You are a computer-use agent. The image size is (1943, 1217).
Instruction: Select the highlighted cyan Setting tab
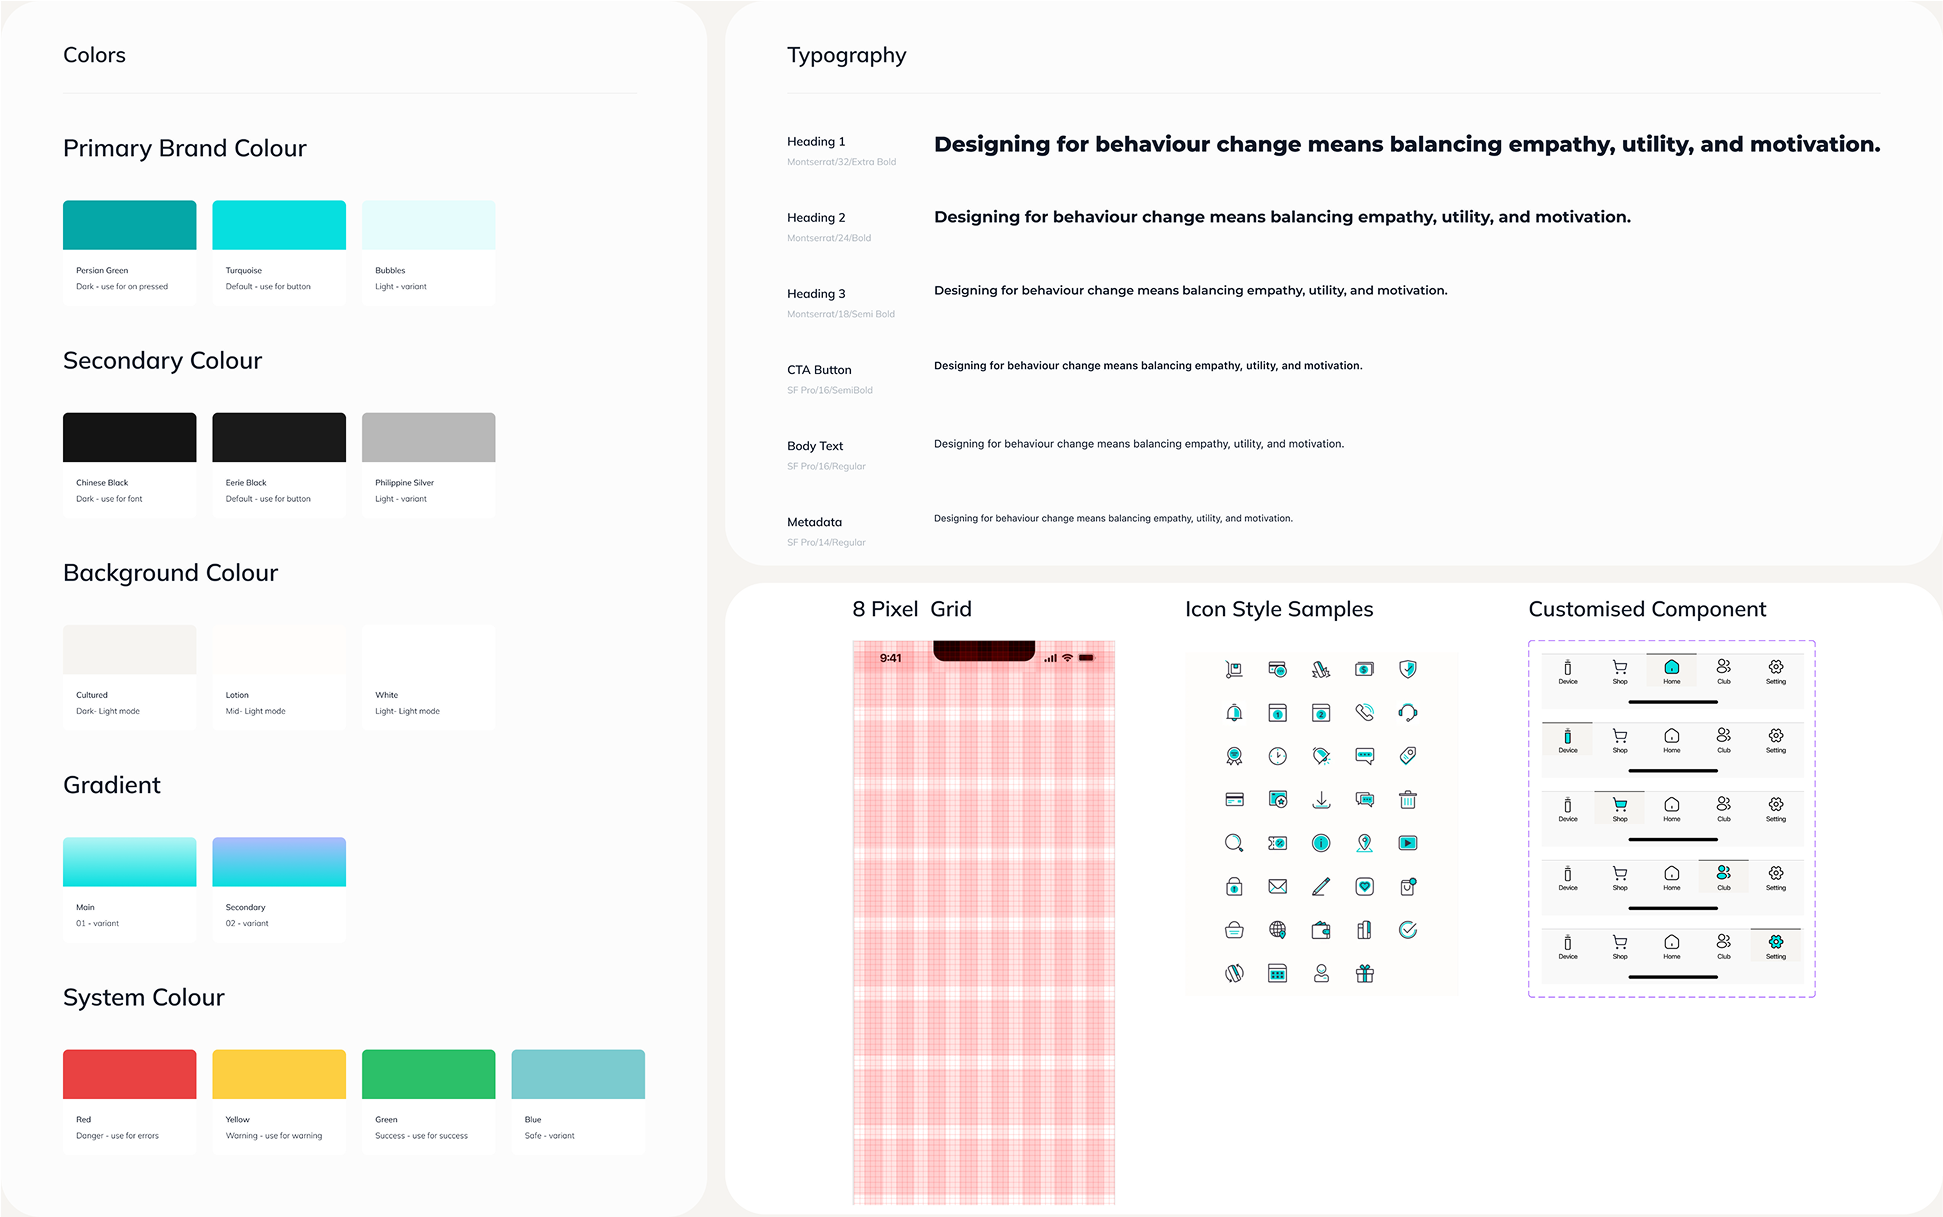(x=1775, y=946)
